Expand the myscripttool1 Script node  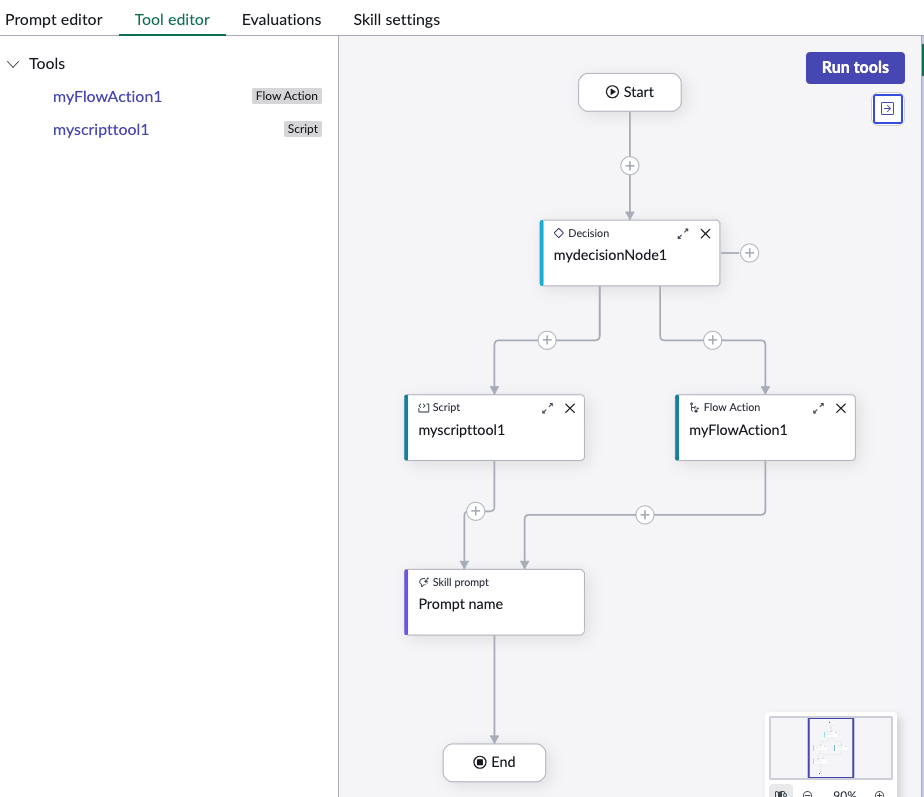coord(547,409)
